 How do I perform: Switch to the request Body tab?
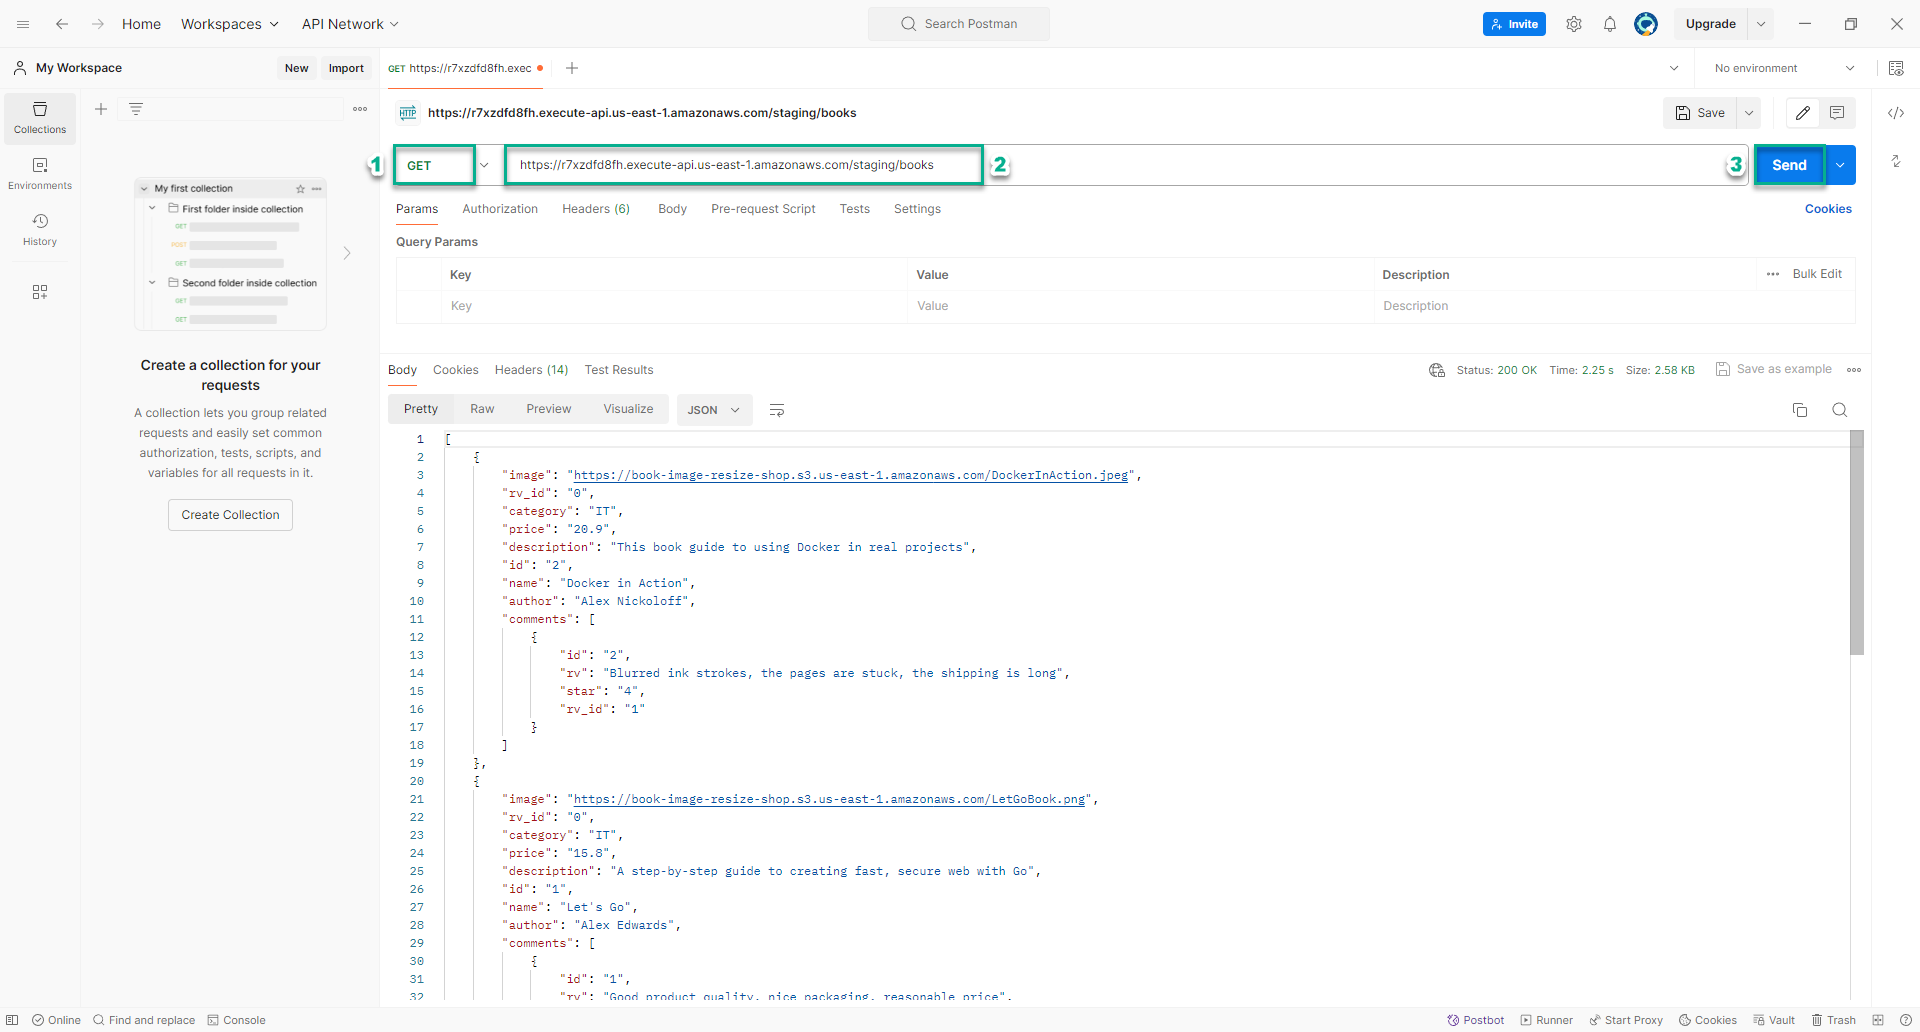coord(672,209)
